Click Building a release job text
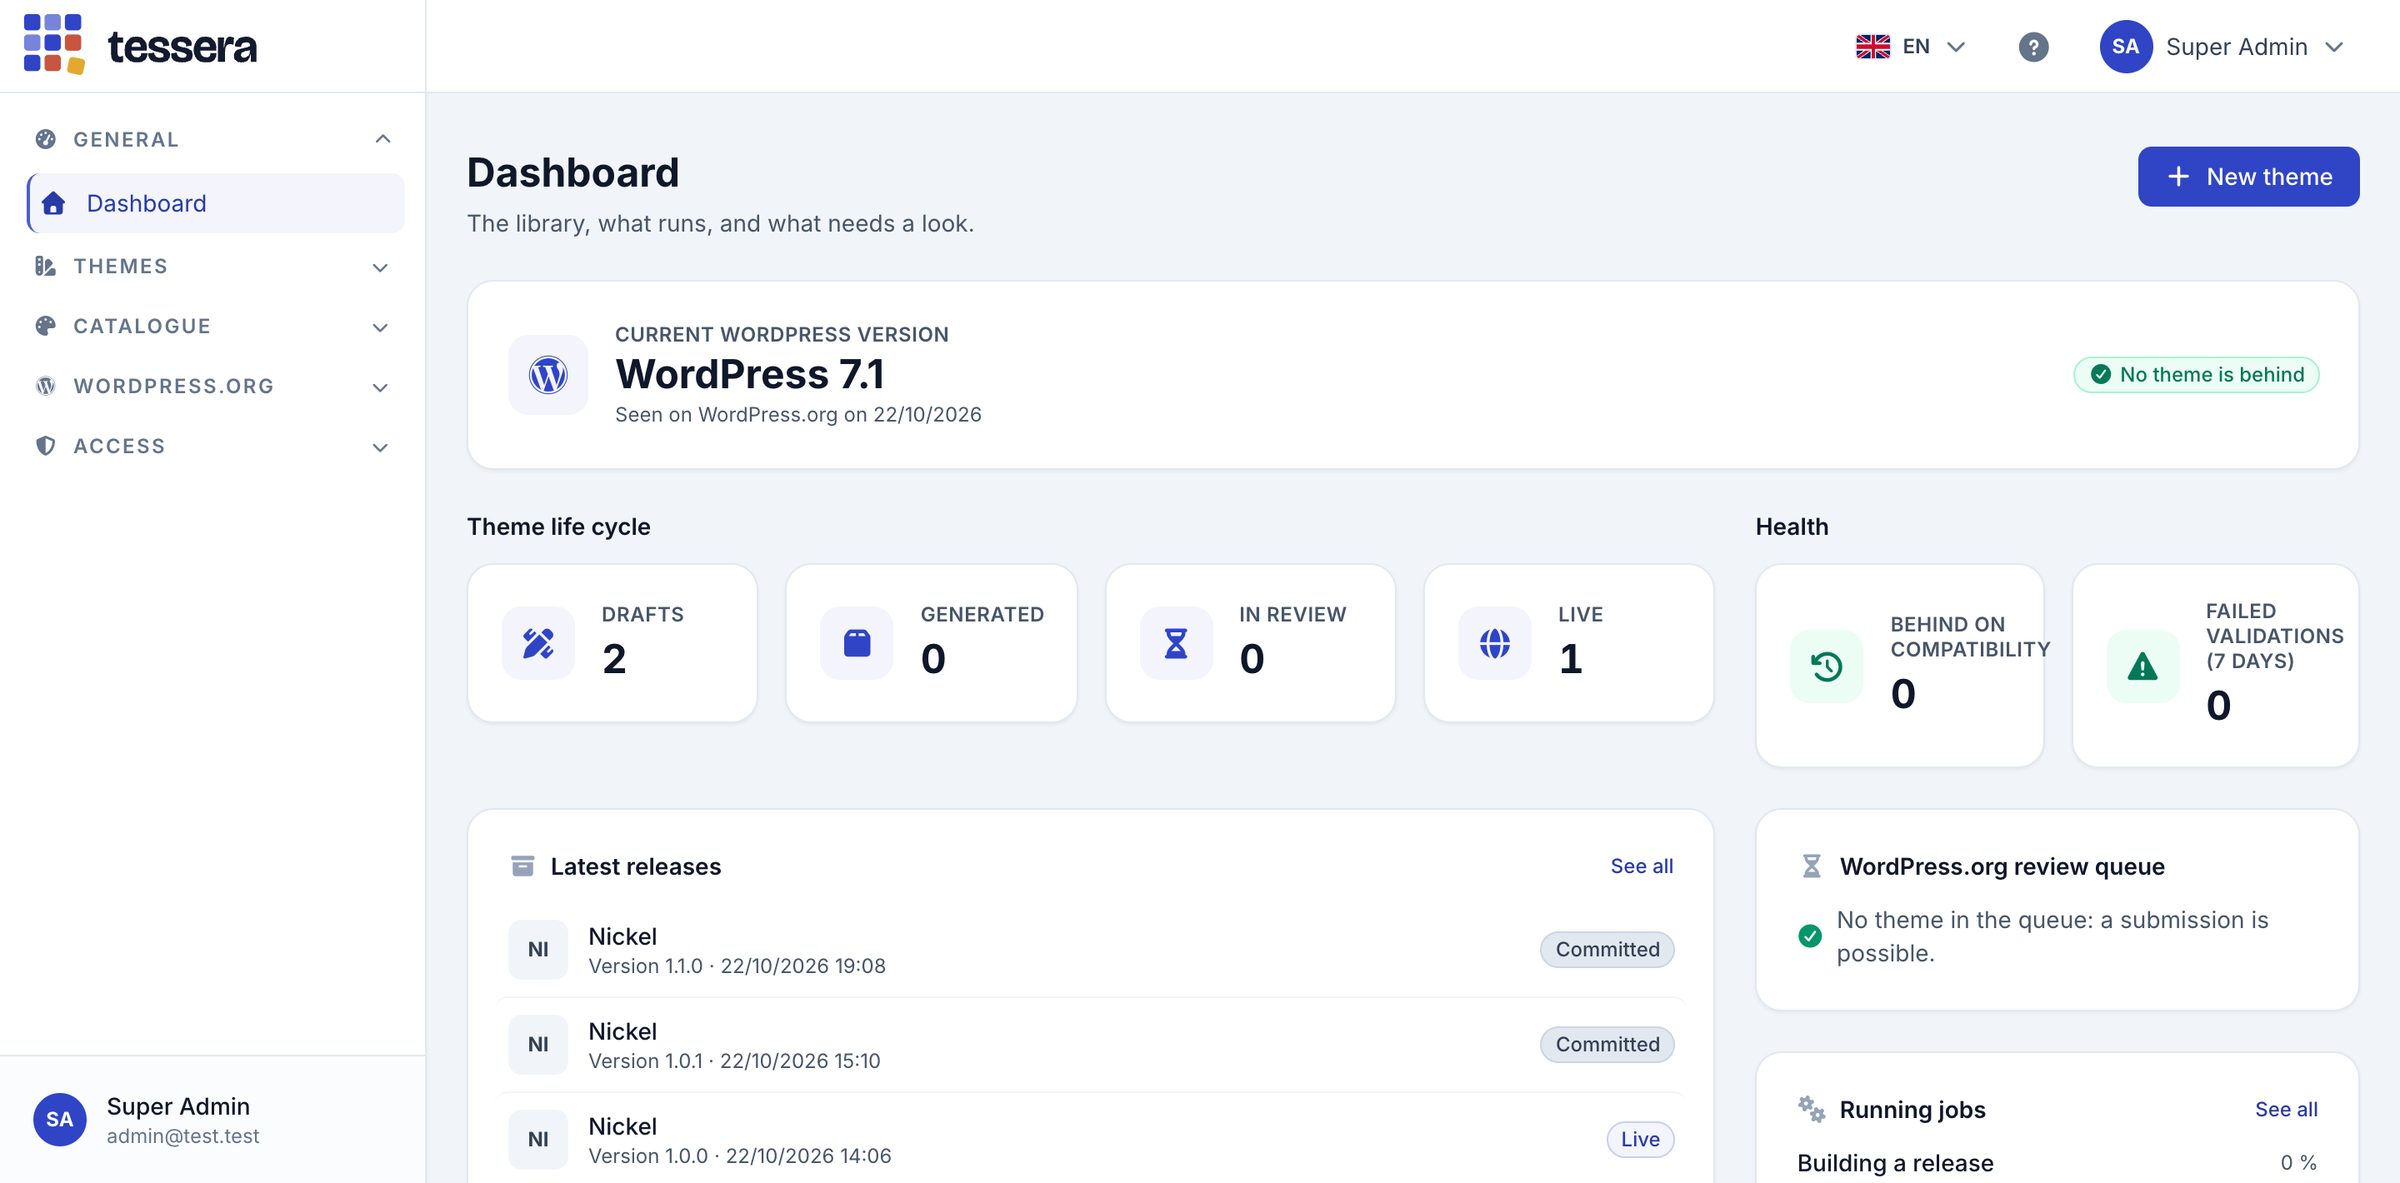The height and width of the screenshot is (1183, 2400). [1895, 1163]
